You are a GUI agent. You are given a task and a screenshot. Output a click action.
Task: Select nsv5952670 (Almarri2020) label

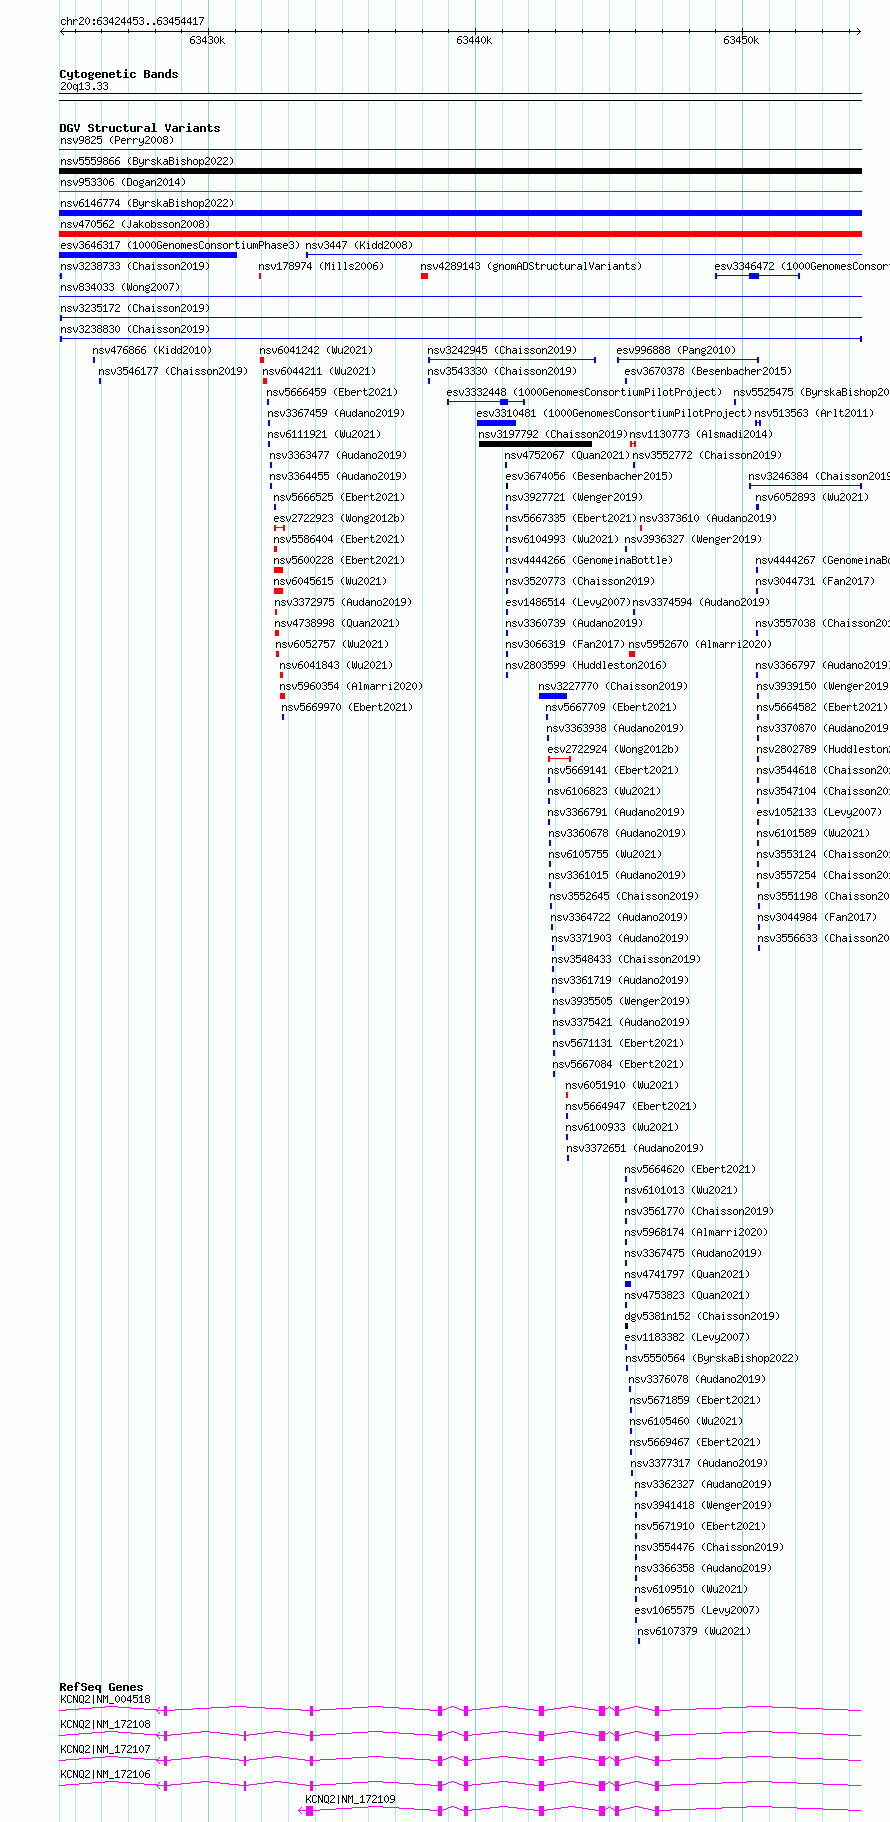(700, 644)
